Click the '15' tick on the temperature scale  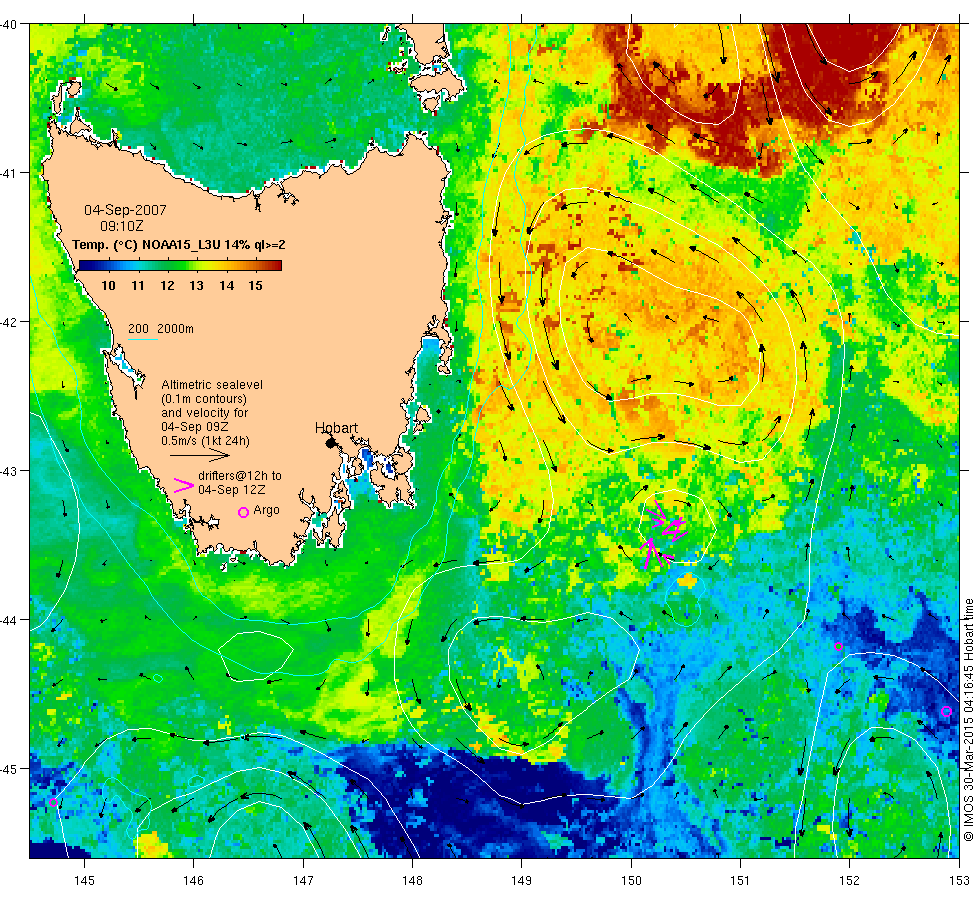[255, 286]
